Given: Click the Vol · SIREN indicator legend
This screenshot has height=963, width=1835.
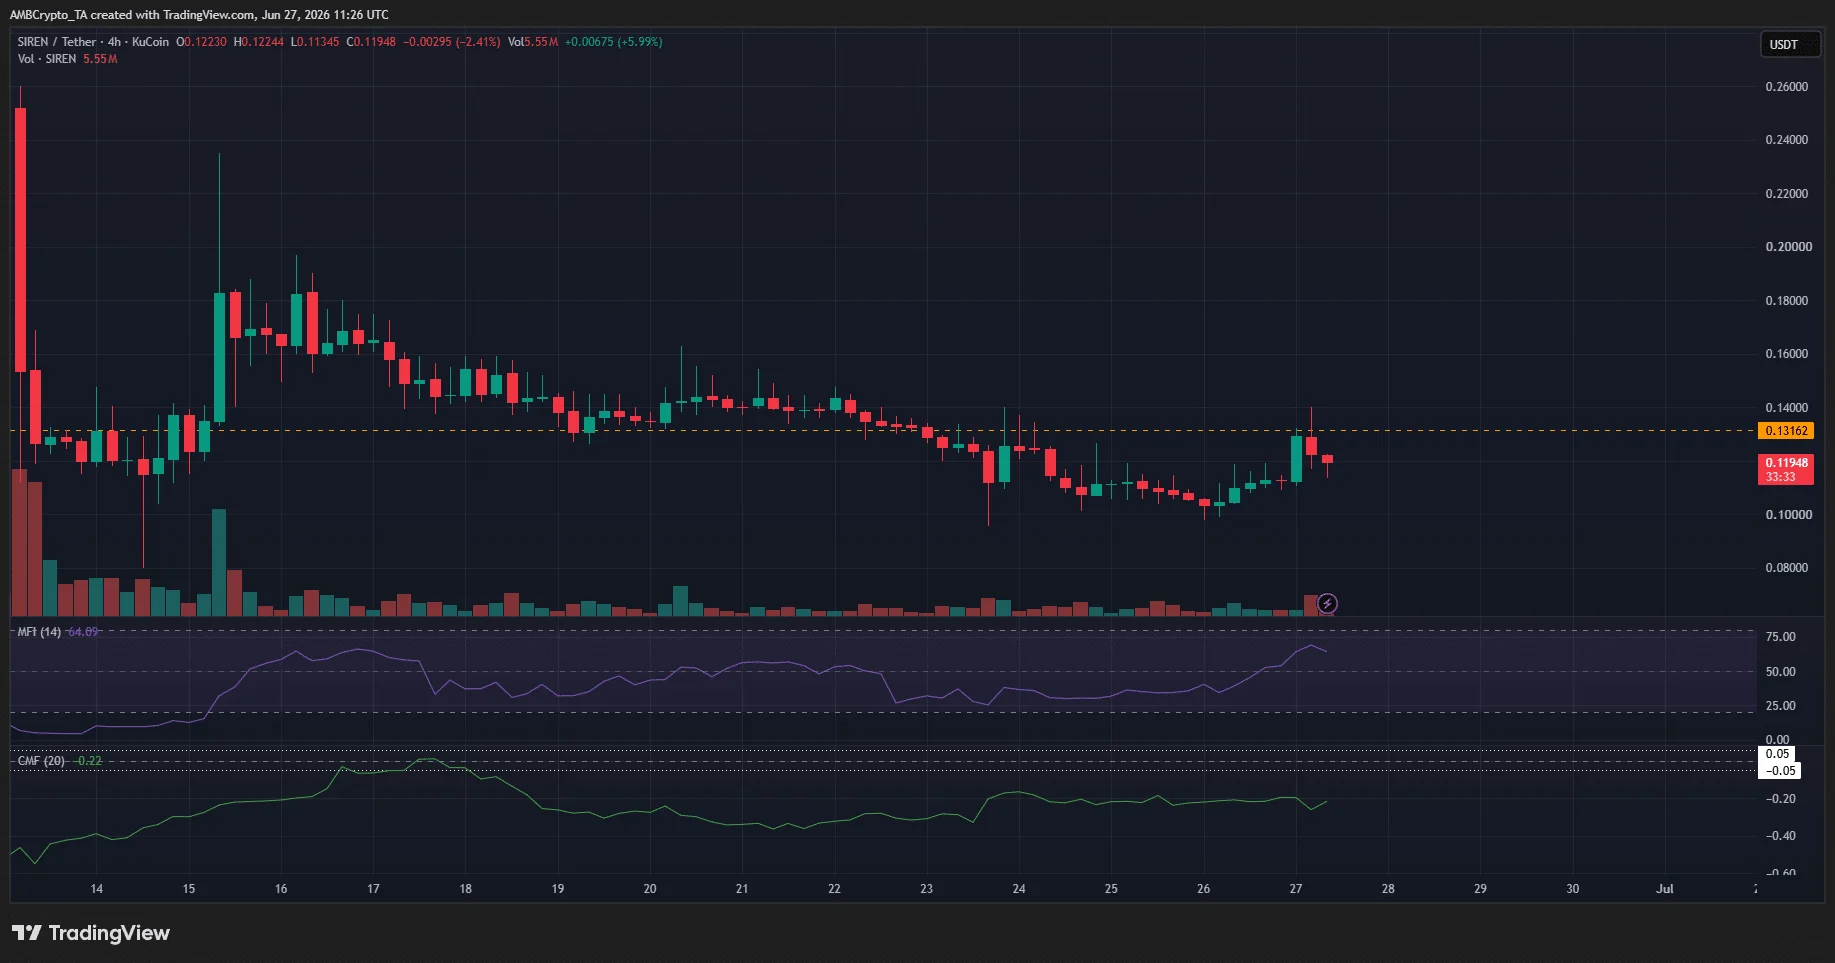Looking at the screenshot, I should click(47, 59).
